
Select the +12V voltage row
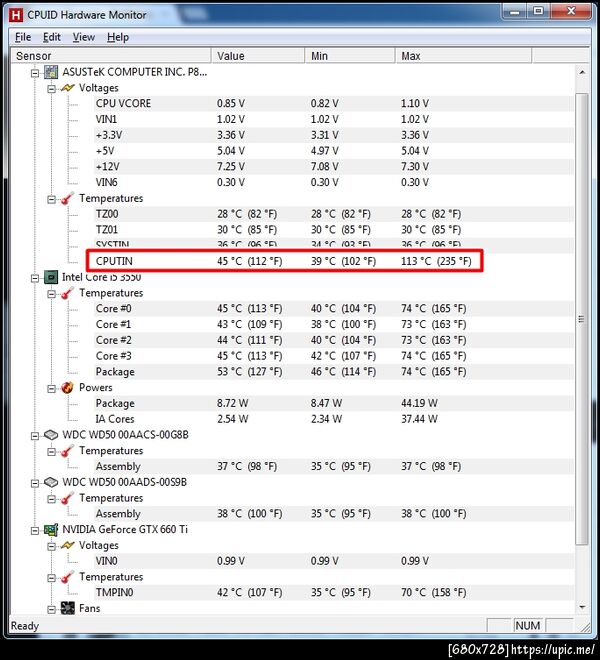[x=334, y=167]
